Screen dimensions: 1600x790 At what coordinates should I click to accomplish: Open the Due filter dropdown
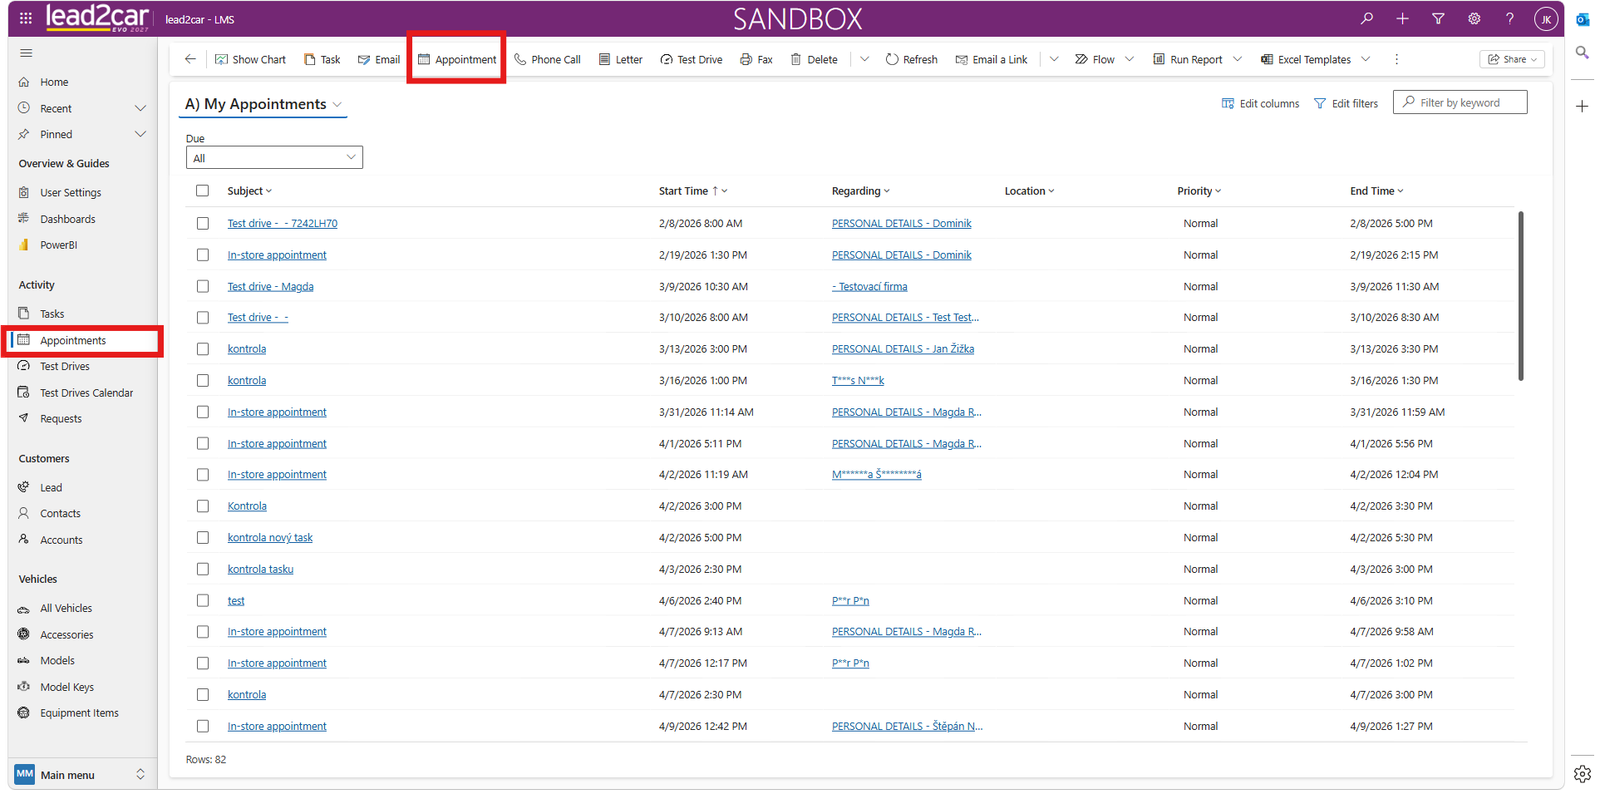(x=274, y=158)
